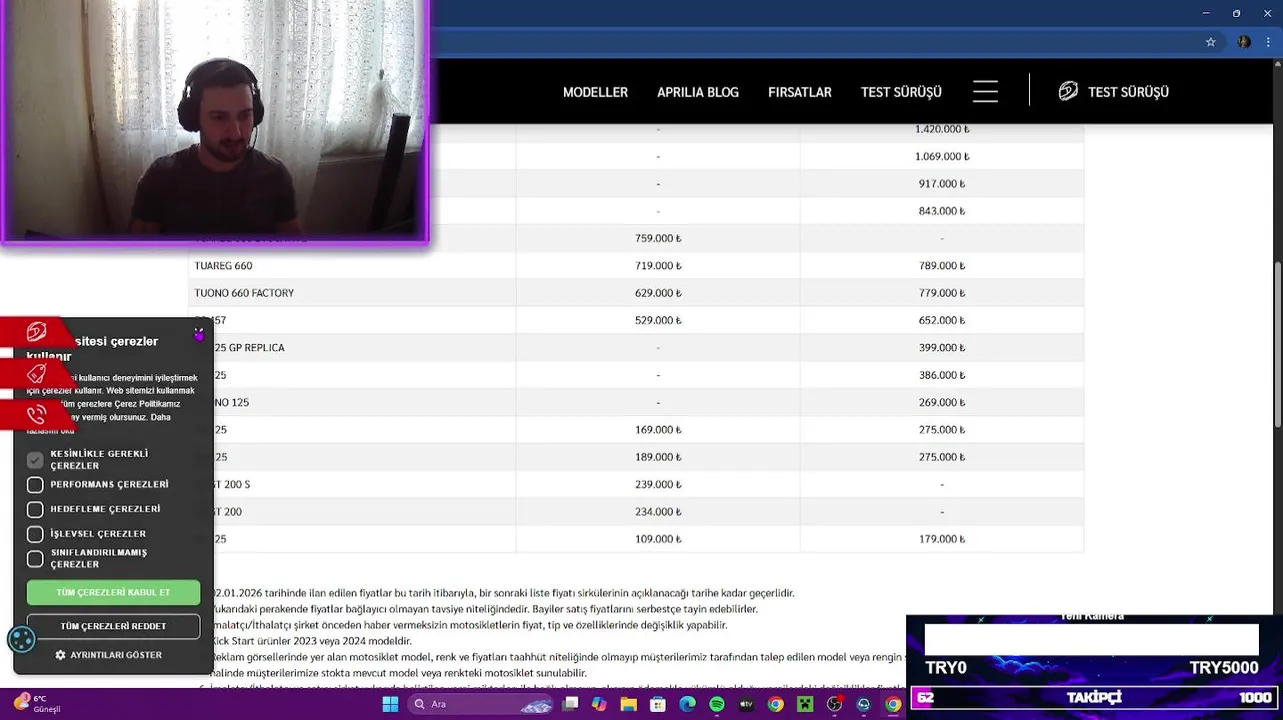Open TEST SÜRÜŞÜ in the navigation menu

point(901,92)
